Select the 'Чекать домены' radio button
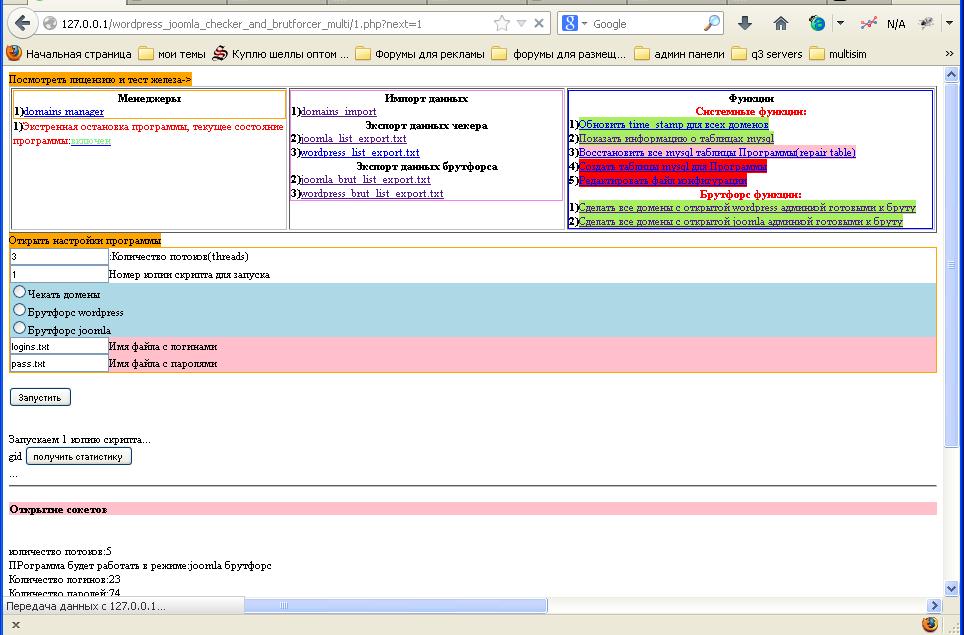This screenshot has height=635, width=965. 19,292
